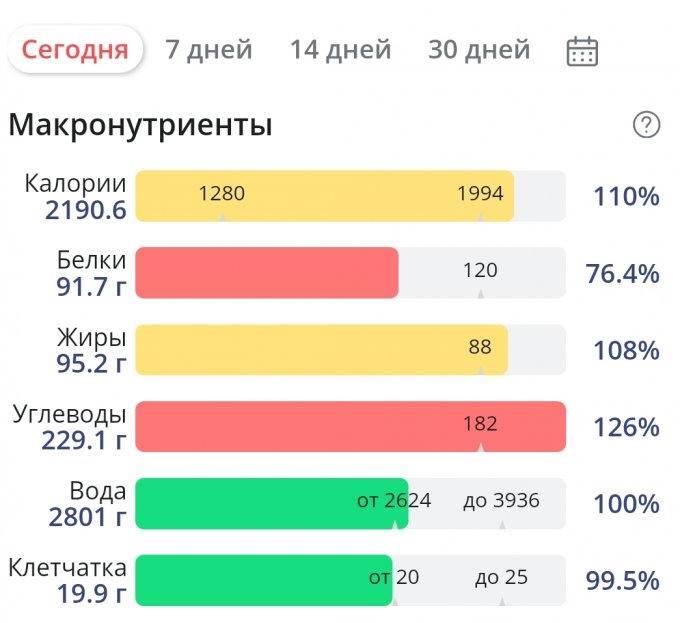Select the Сегодня tab
Screen dimensions: 680x623
(75, 49)
